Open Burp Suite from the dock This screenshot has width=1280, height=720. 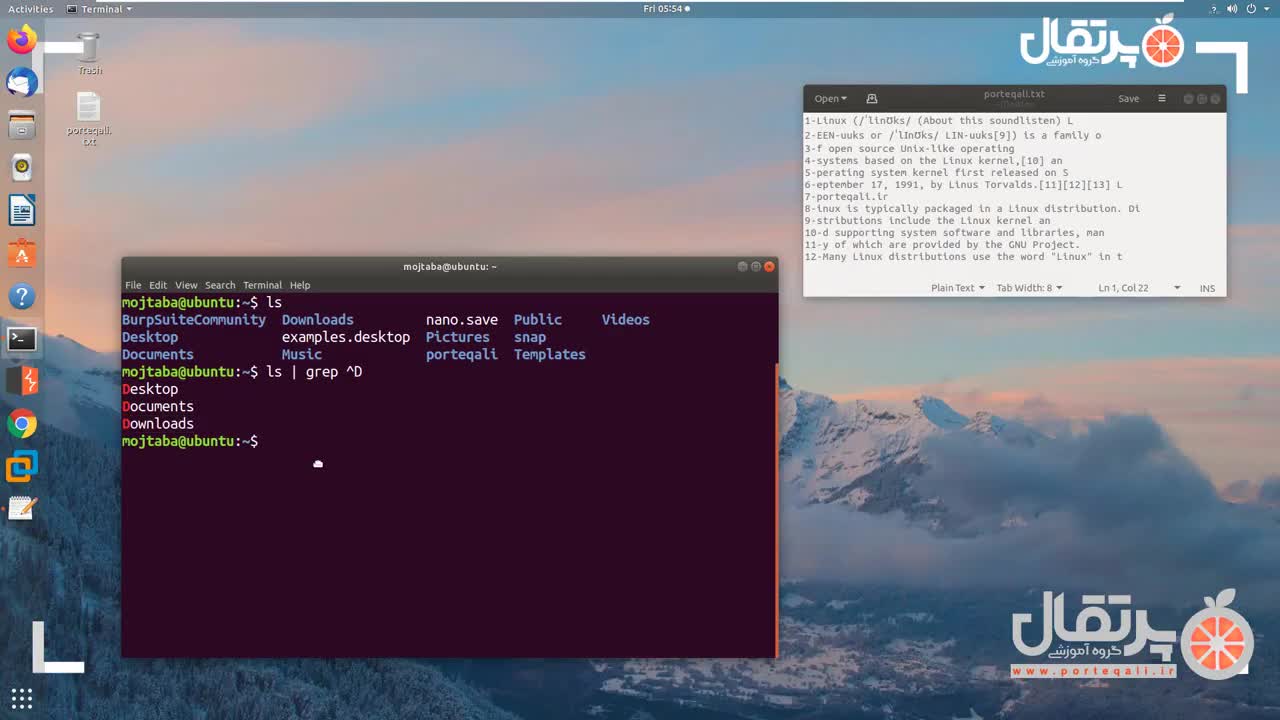(22, 381)
